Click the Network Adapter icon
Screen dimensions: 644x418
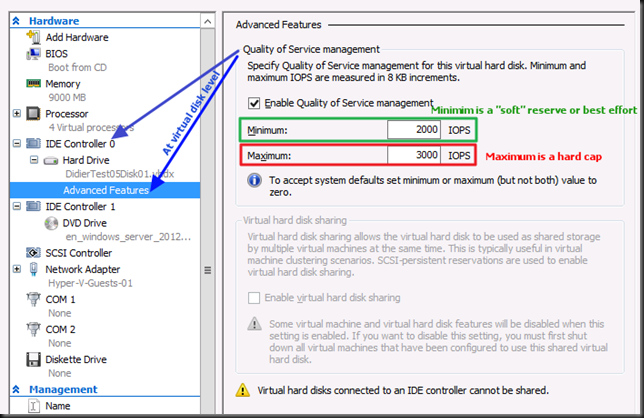(x=33, y=269)
